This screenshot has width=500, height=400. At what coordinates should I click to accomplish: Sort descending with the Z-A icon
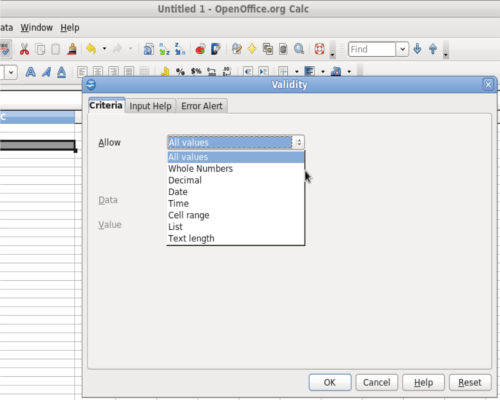pyautogui.click(x=180, y=49)
